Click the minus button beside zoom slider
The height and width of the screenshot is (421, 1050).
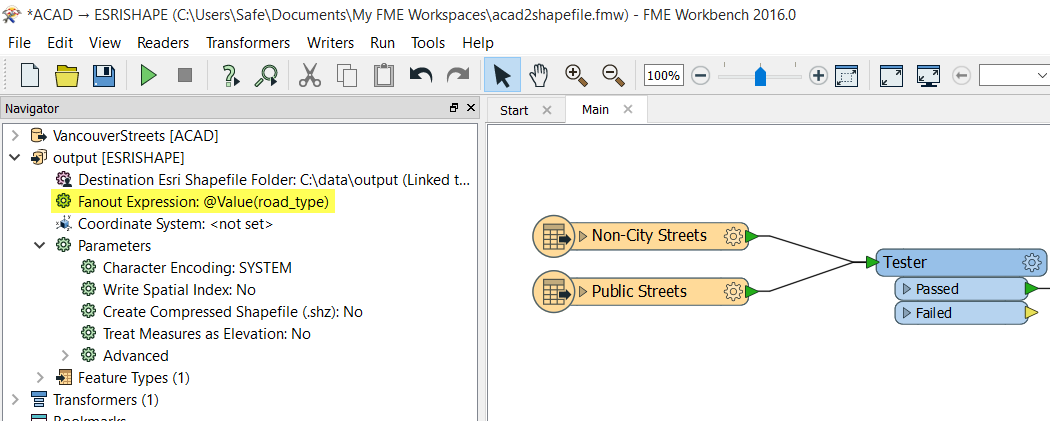point(700,76)
